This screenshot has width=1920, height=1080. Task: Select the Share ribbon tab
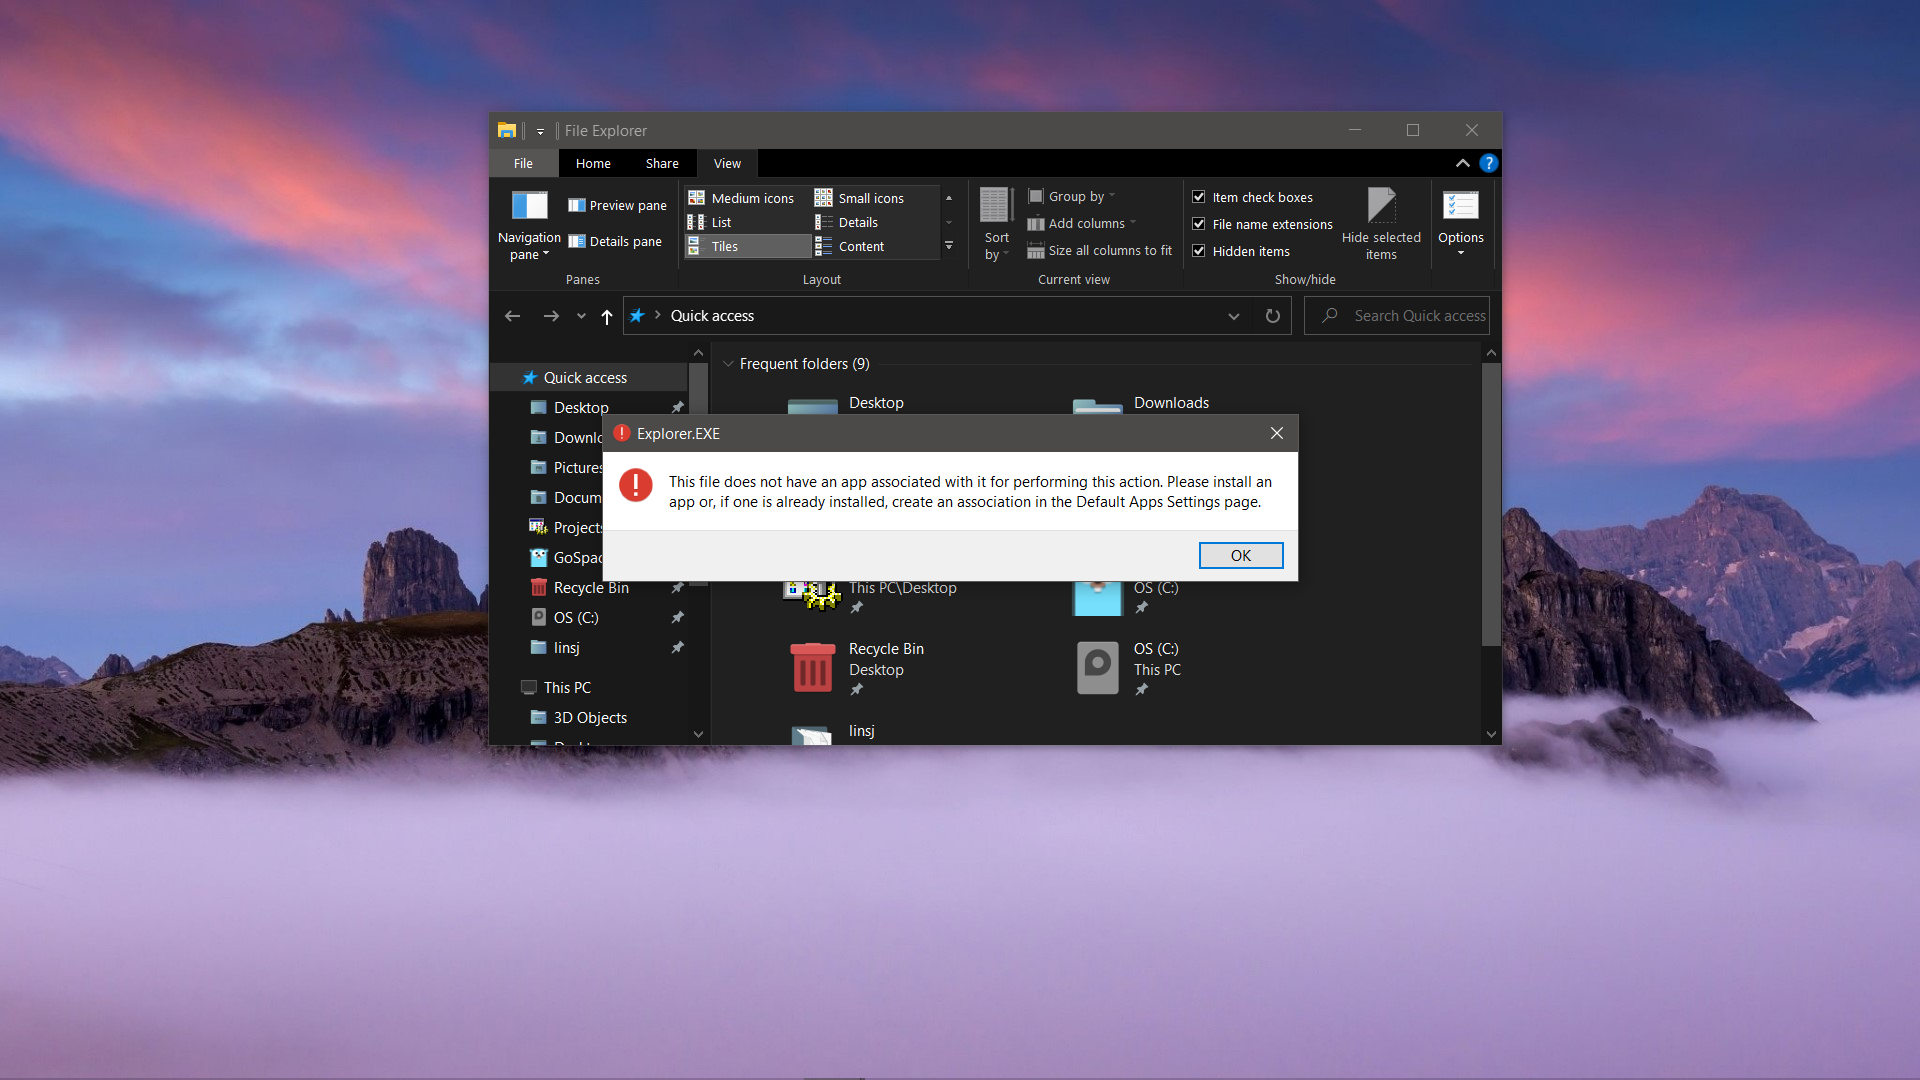(x=661, y=162)
